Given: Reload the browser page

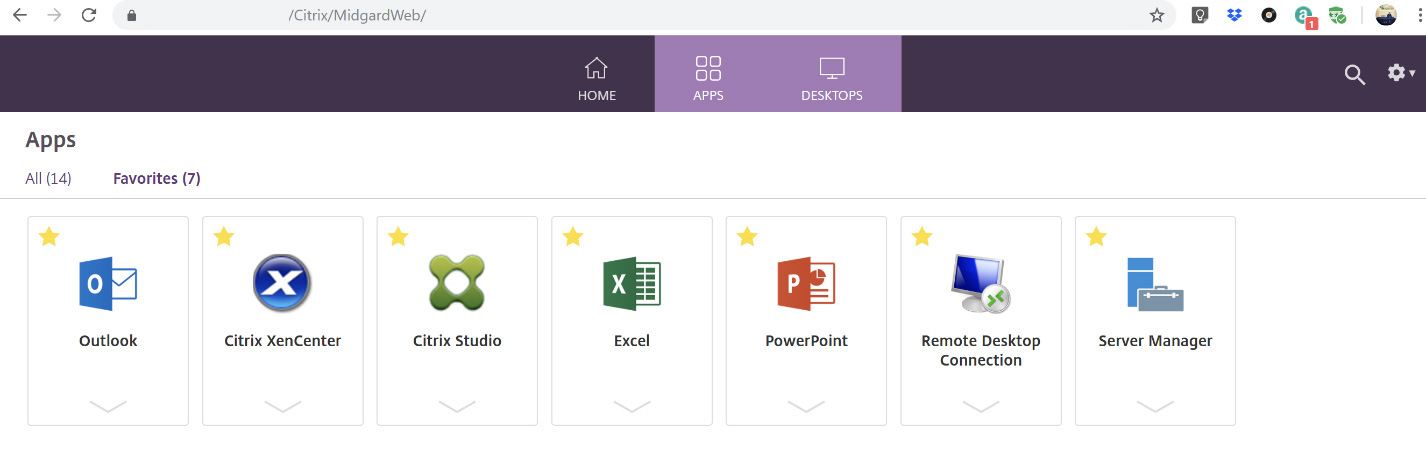Looking at the screenshot, I should tap(89, 15).
